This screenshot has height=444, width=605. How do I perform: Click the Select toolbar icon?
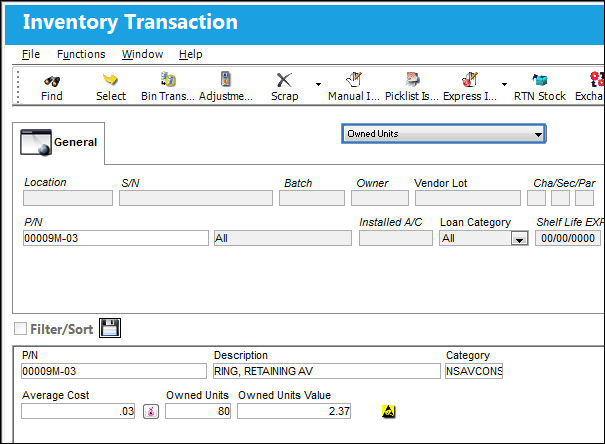tap(110, 80)
